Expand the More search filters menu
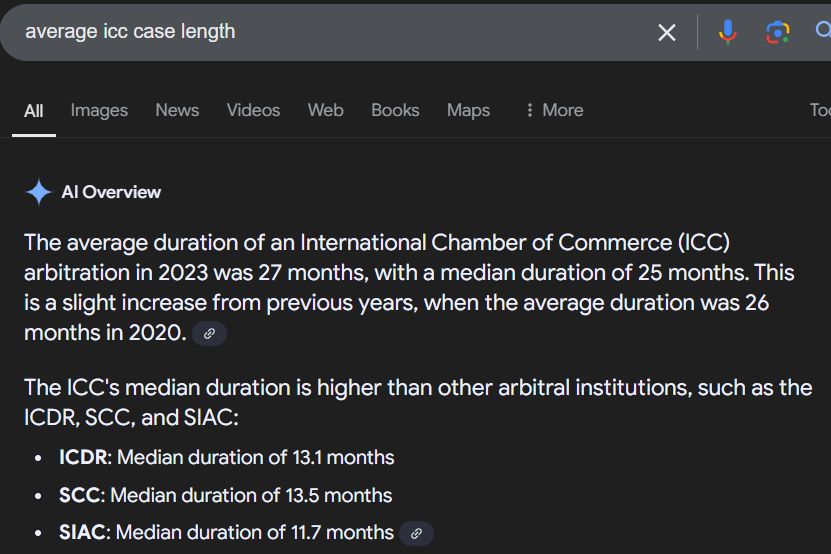Screen dimensions: 831x554 [554, 110]
